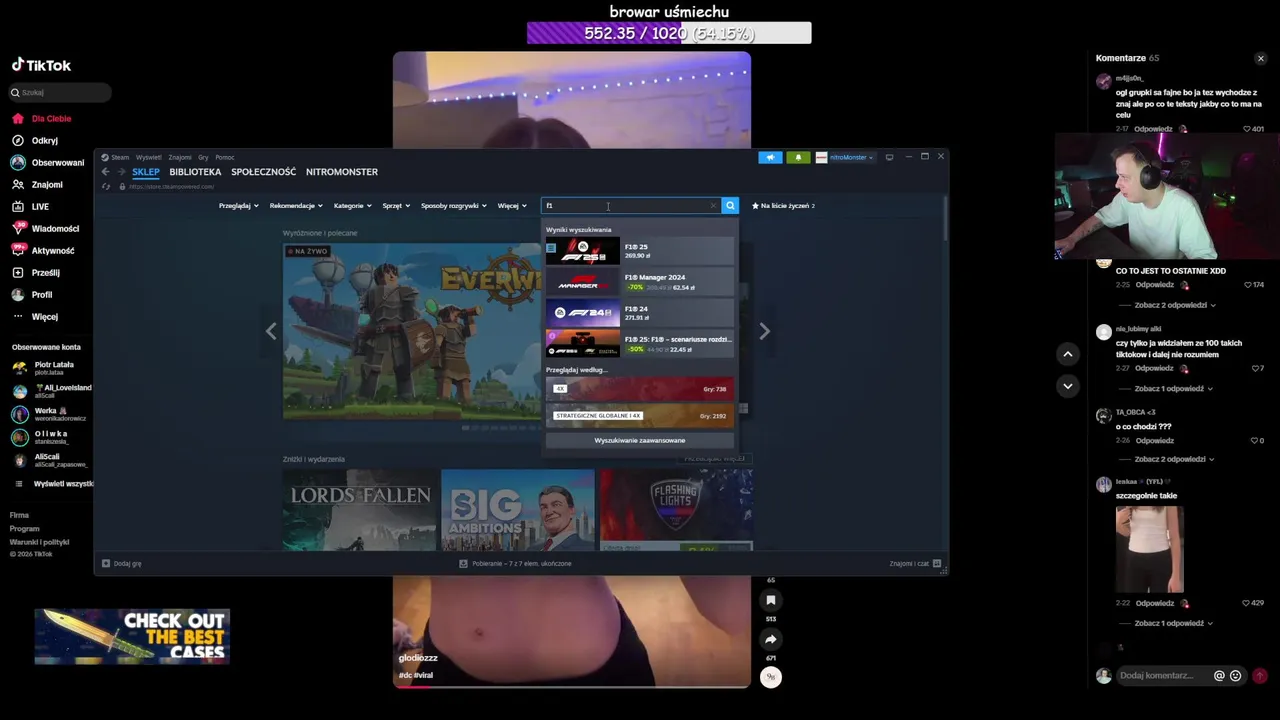Open emoji picker in comment box
The image size is (1280, 720).
(x=1235, y=676)
